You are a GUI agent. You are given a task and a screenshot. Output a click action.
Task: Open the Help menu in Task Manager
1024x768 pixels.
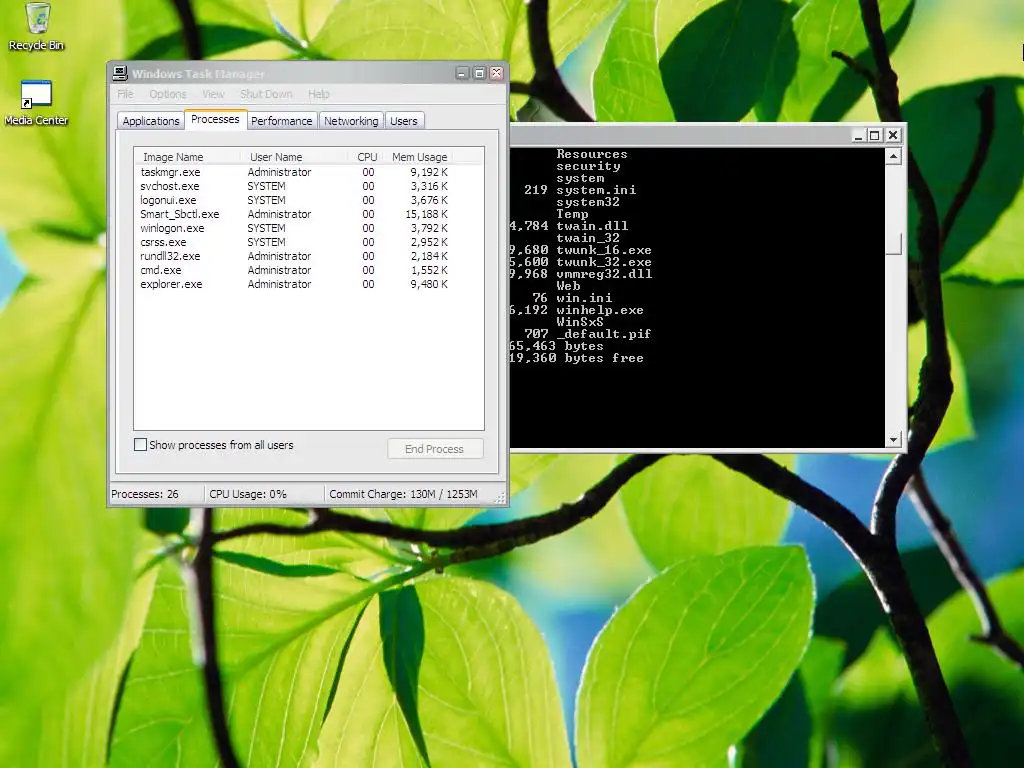(319, 94)
